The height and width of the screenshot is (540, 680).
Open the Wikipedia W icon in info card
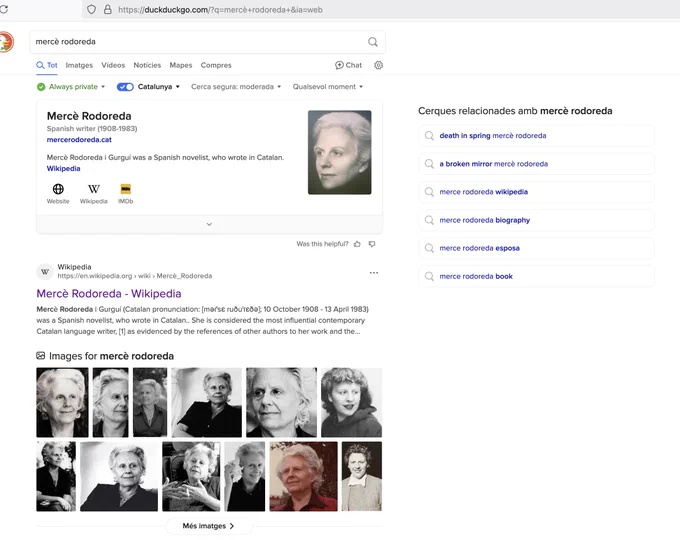tap(94, 189)
